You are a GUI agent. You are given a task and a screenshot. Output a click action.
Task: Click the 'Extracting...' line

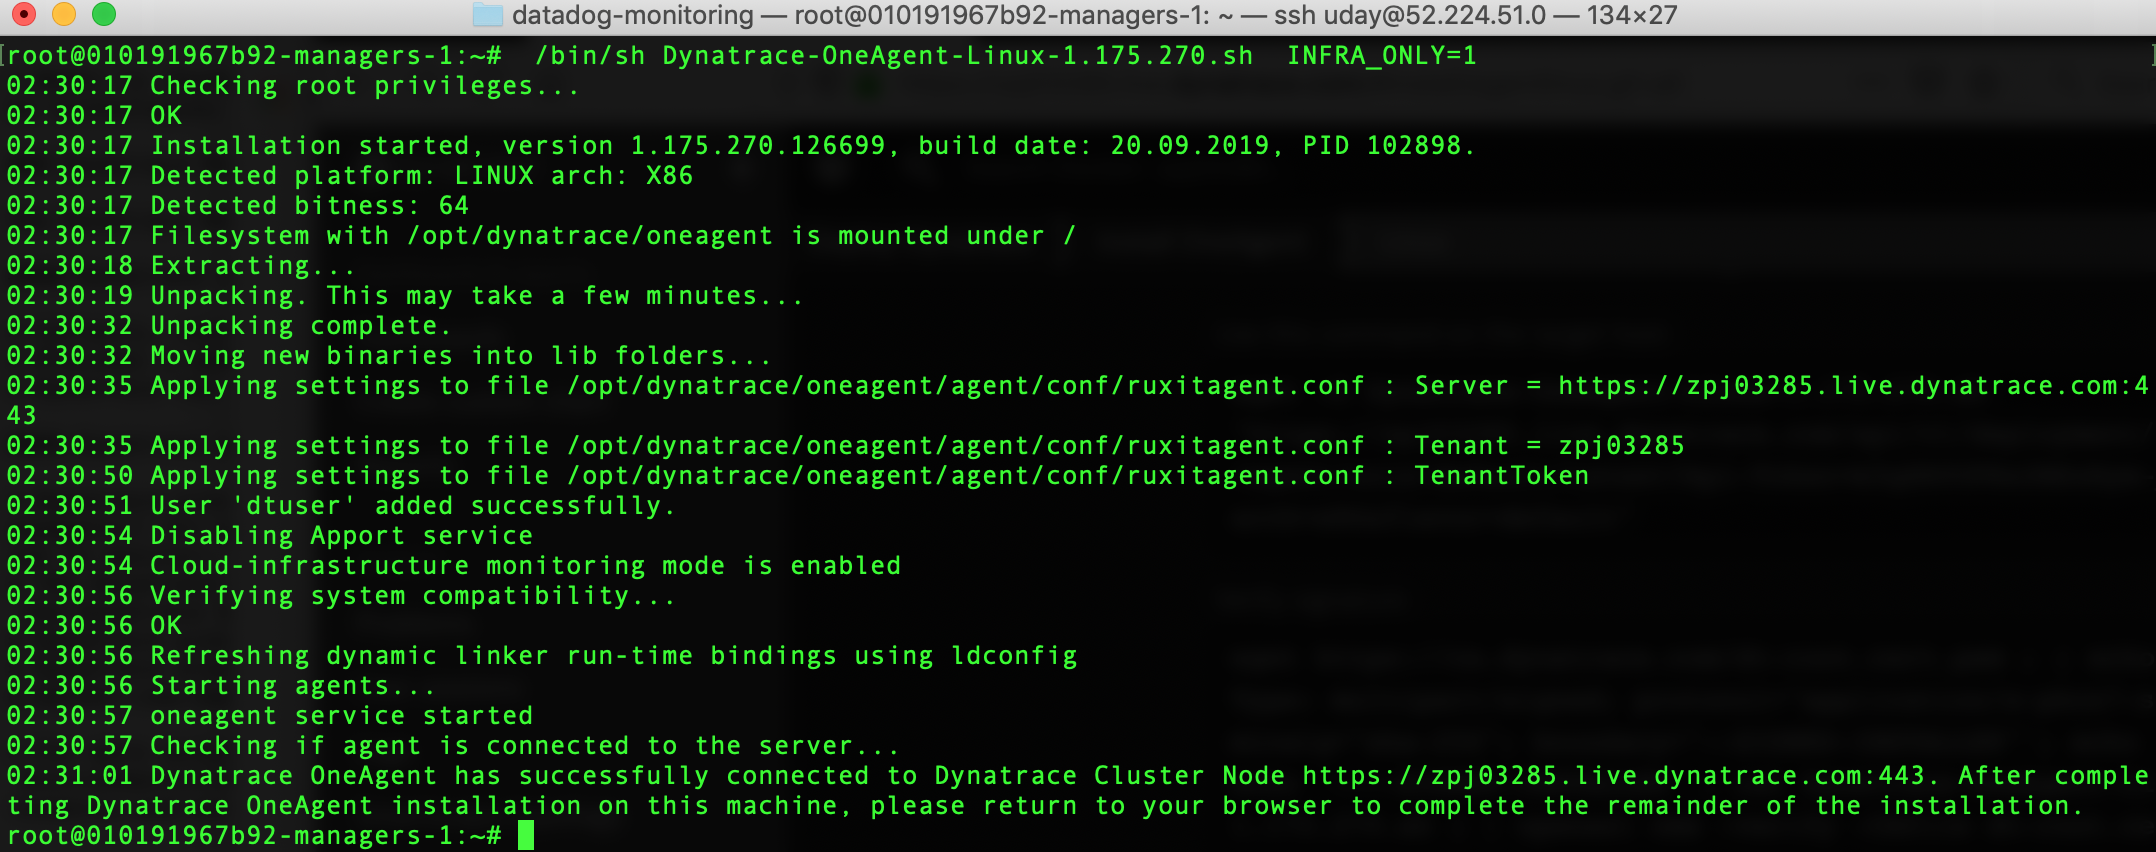pyautogui.click(x=181, y=266)
